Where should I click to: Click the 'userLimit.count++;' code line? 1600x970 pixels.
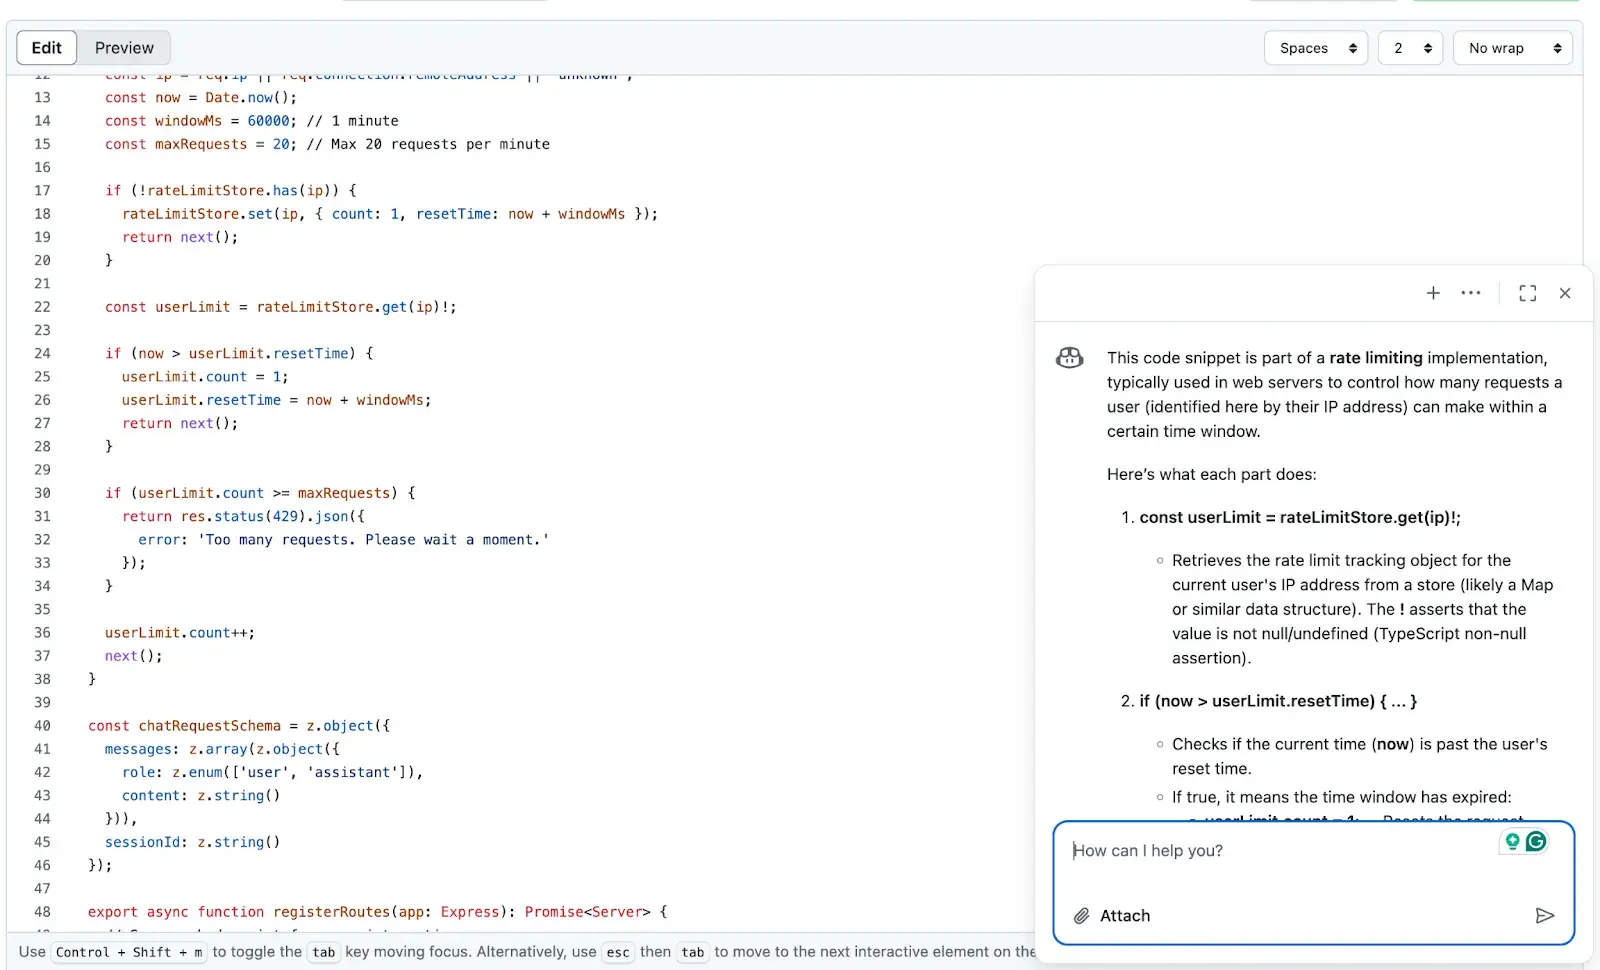180,633
